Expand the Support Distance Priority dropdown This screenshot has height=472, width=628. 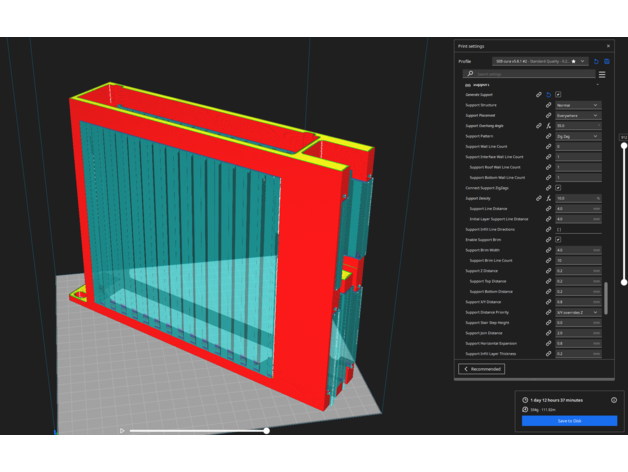tap(578, 312)
